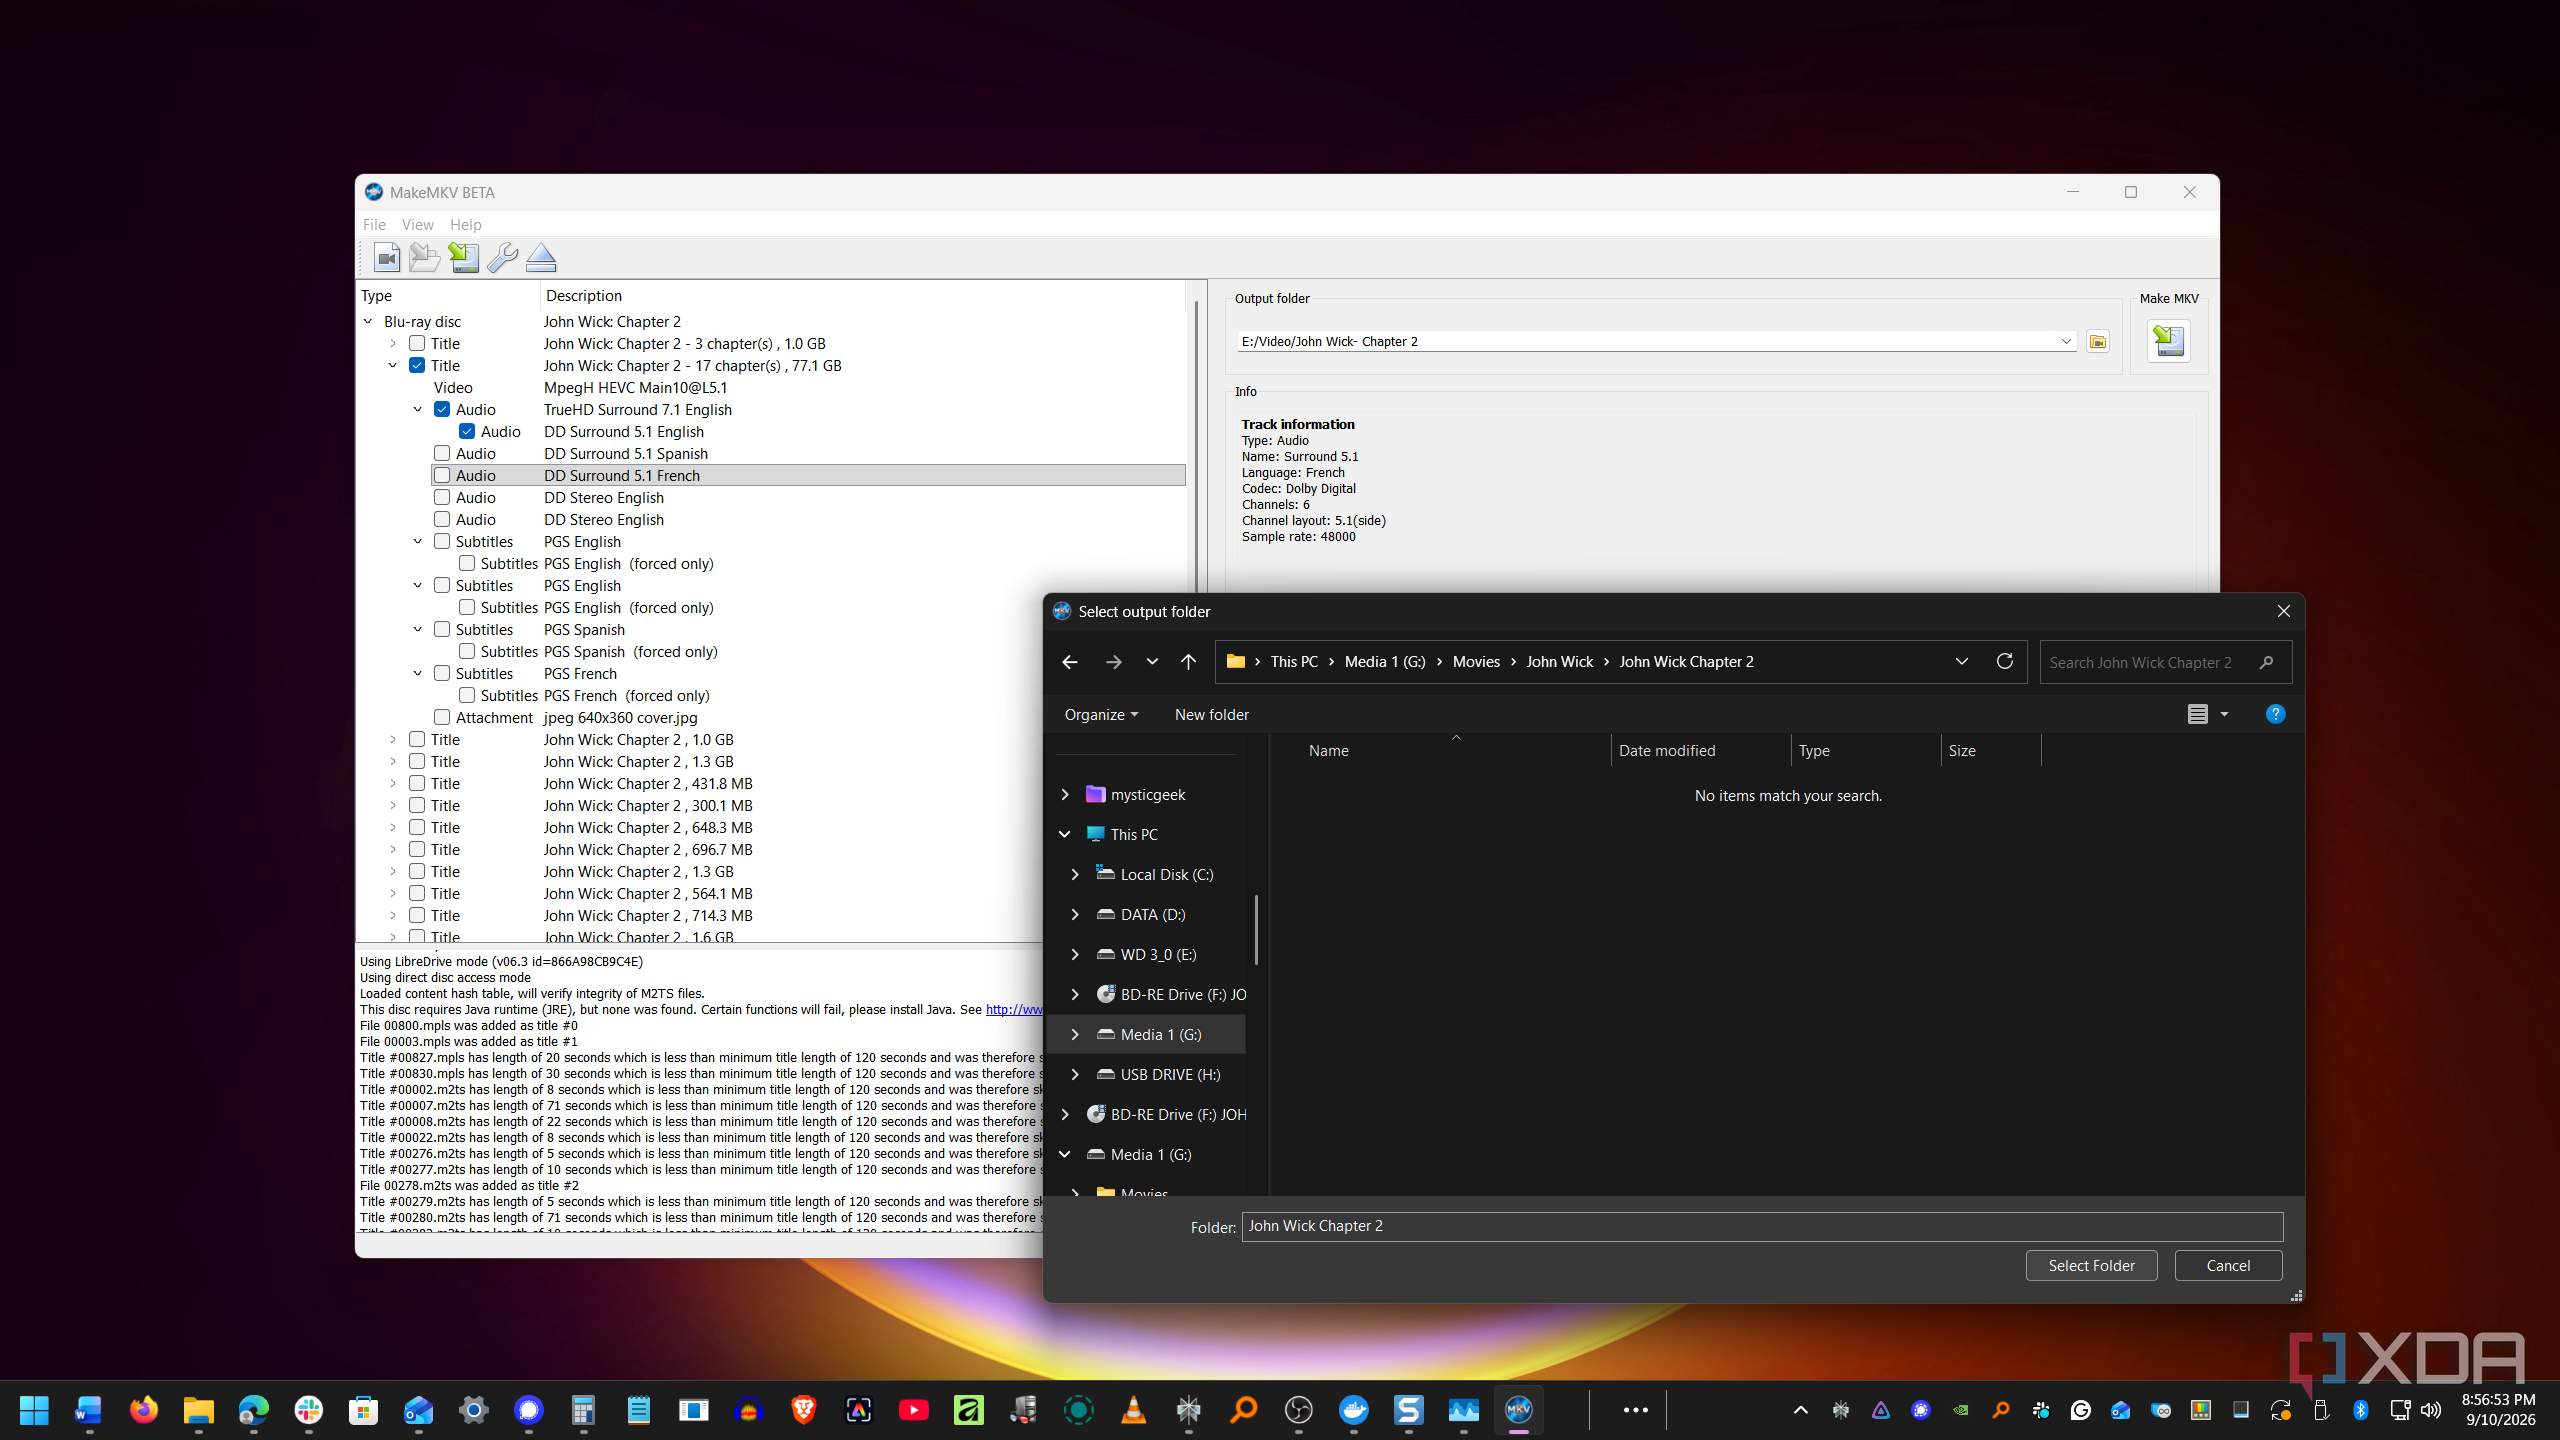
Task: Cancel the folder selection dialog
Action: tap(2228, 1266)
